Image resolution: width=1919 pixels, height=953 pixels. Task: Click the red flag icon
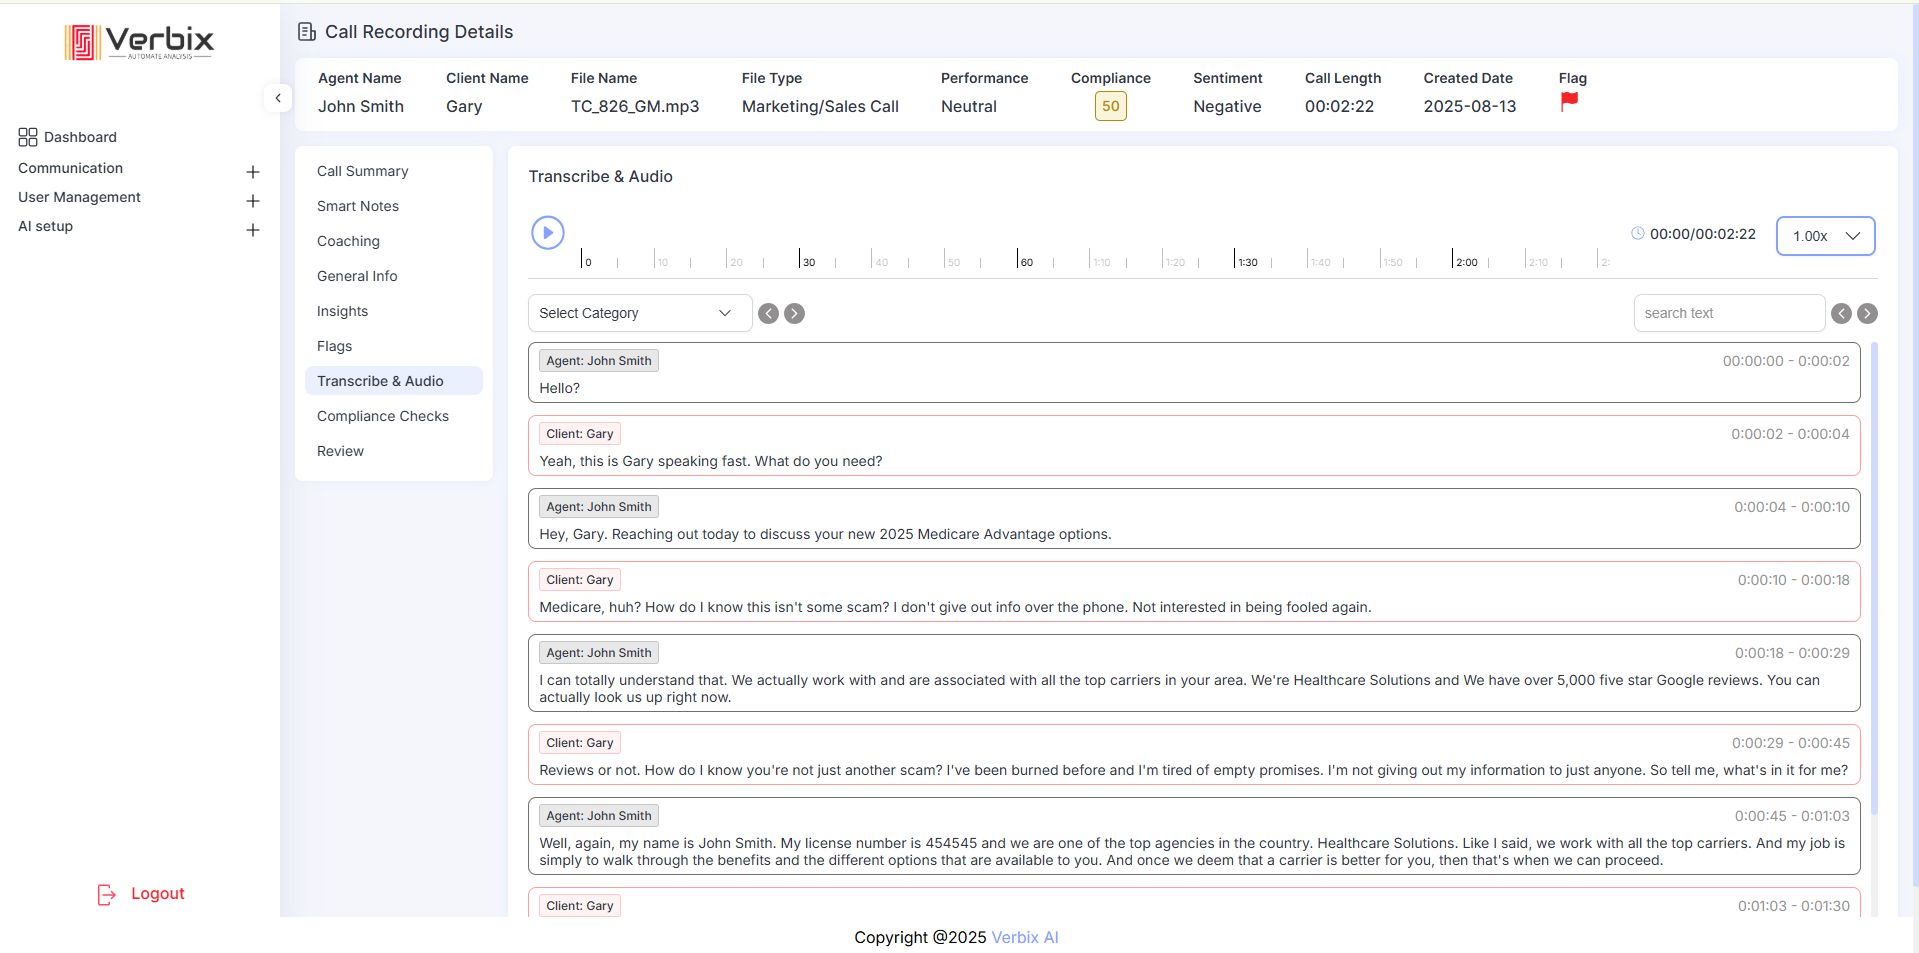point(1569,101)
